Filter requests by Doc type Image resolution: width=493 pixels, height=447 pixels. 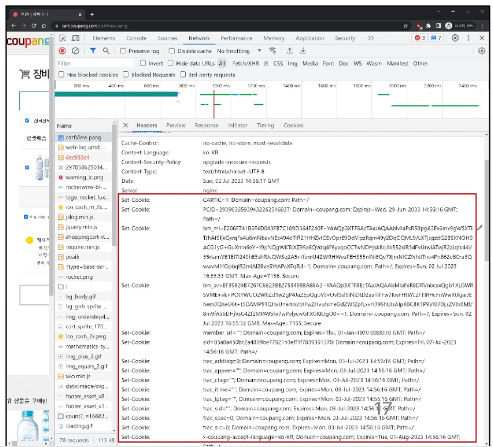tap(344, 63)
